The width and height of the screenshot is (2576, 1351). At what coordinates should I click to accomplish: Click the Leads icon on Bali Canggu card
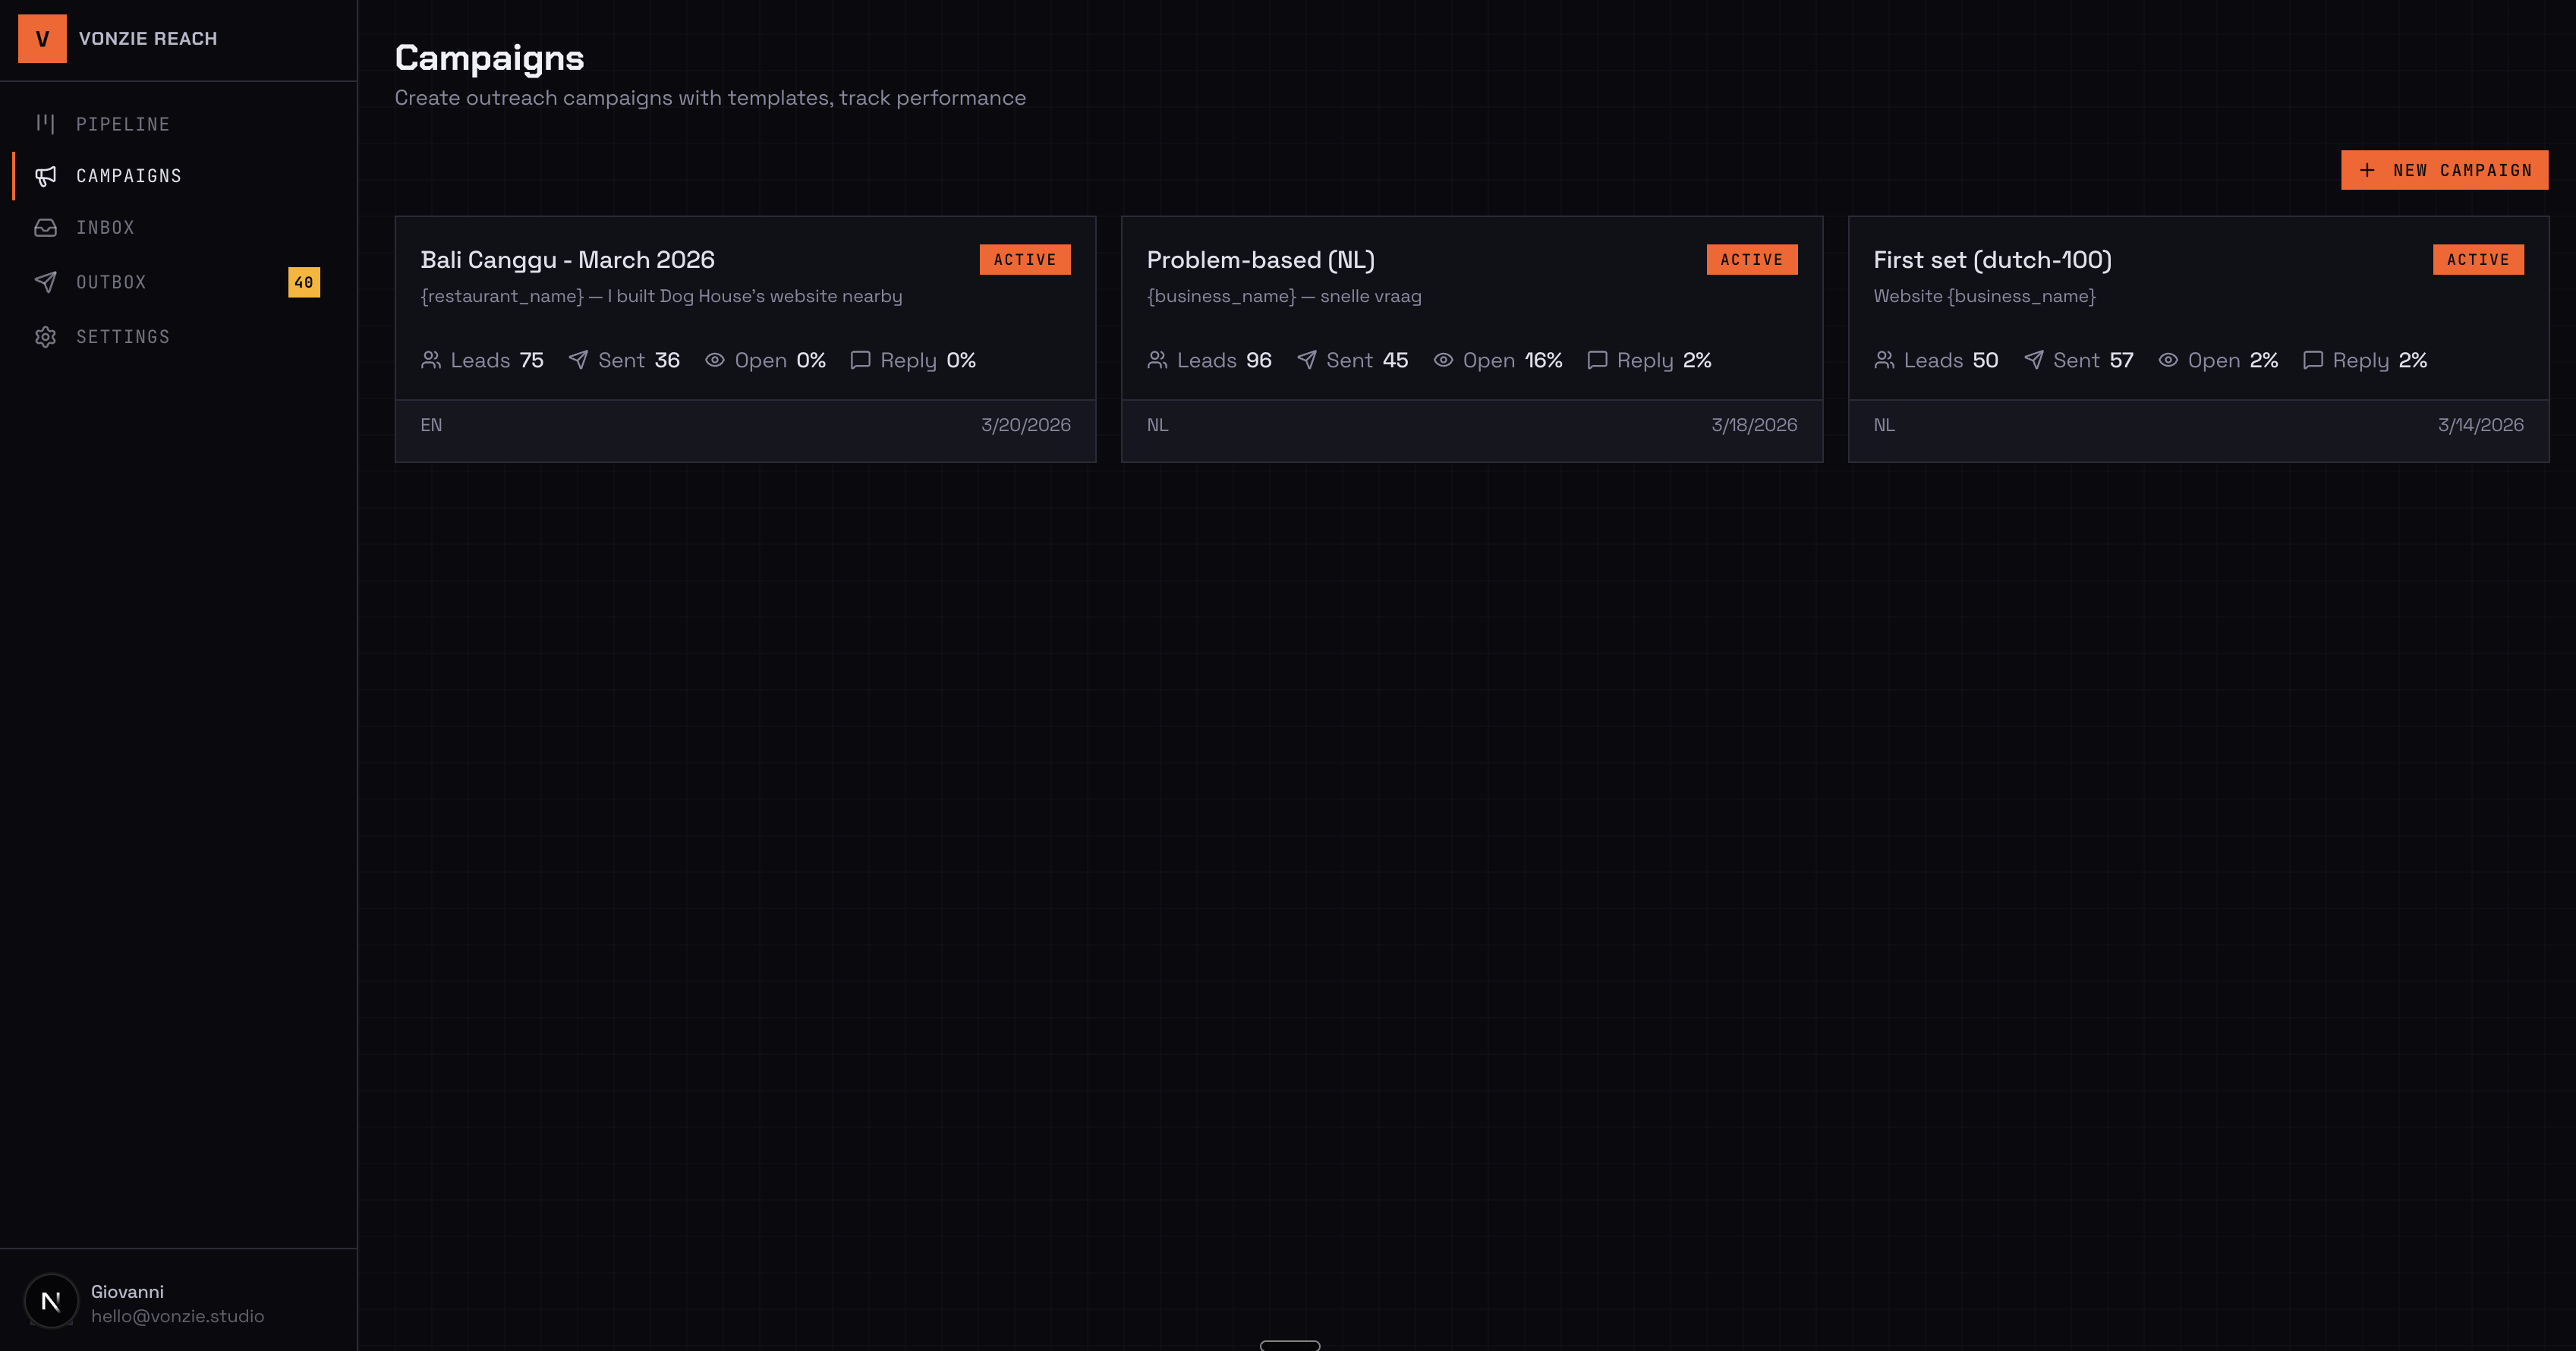pyautogui.click(x=432, y=360)
